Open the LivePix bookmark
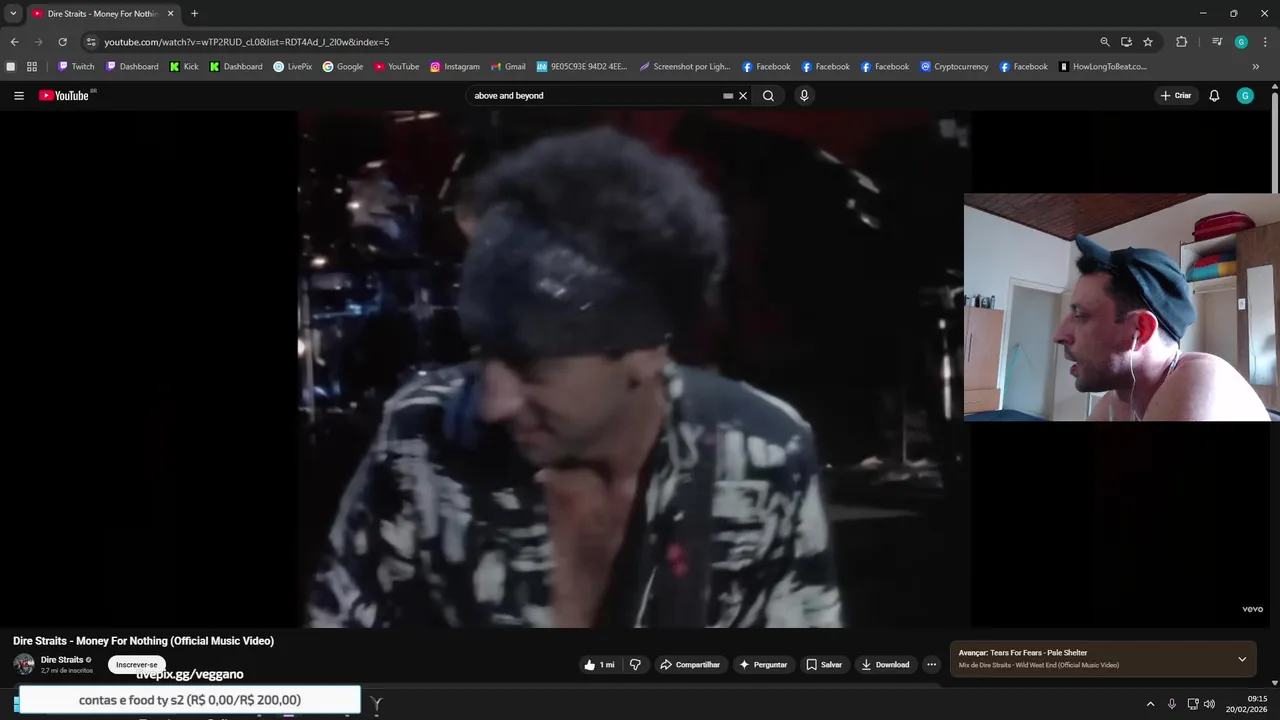The width and height of the screenshot is (1280, 720). (292, 67)
